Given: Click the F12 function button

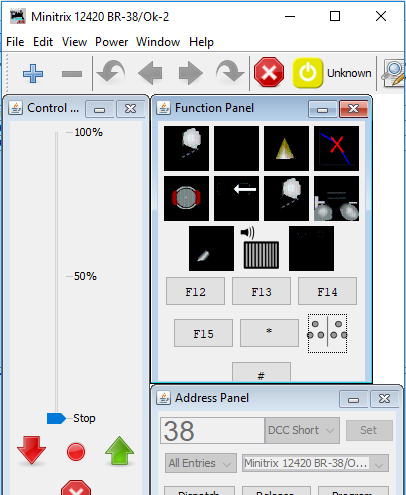Looking at the screenshot, I should pyautogui.click(x=195, y=291).
